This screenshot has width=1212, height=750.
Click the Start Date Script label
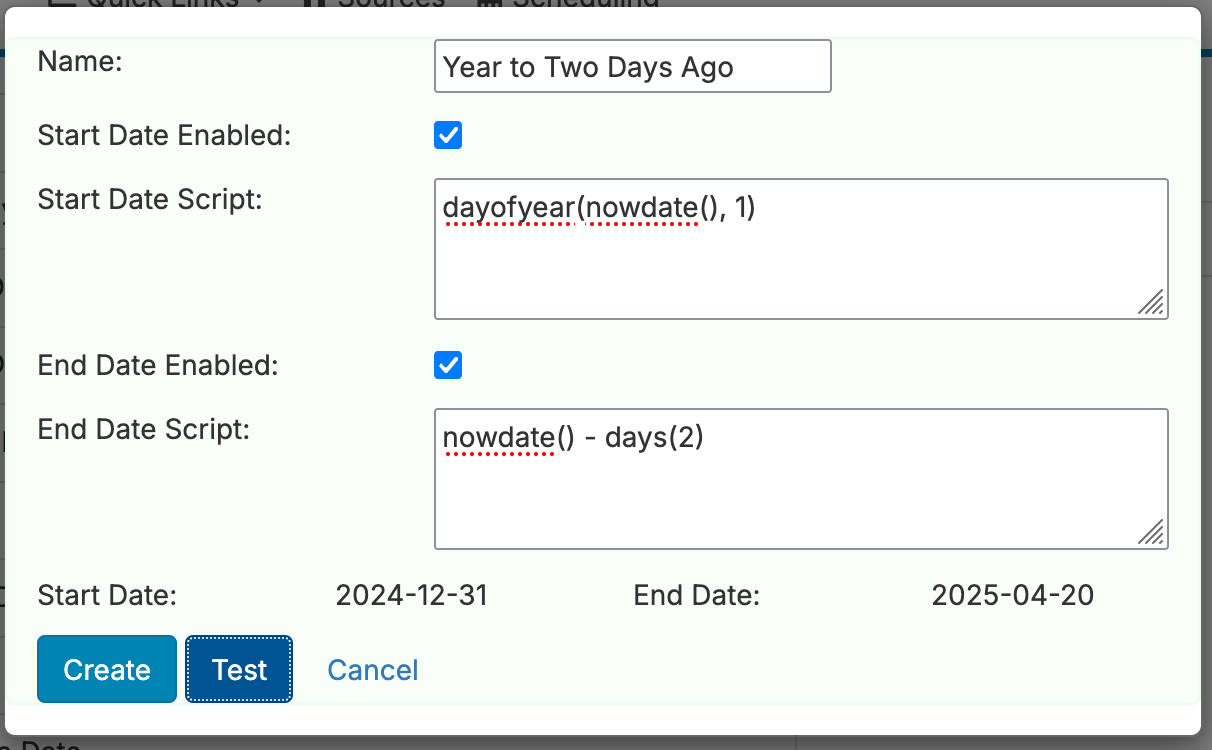[x=150, y=199]
